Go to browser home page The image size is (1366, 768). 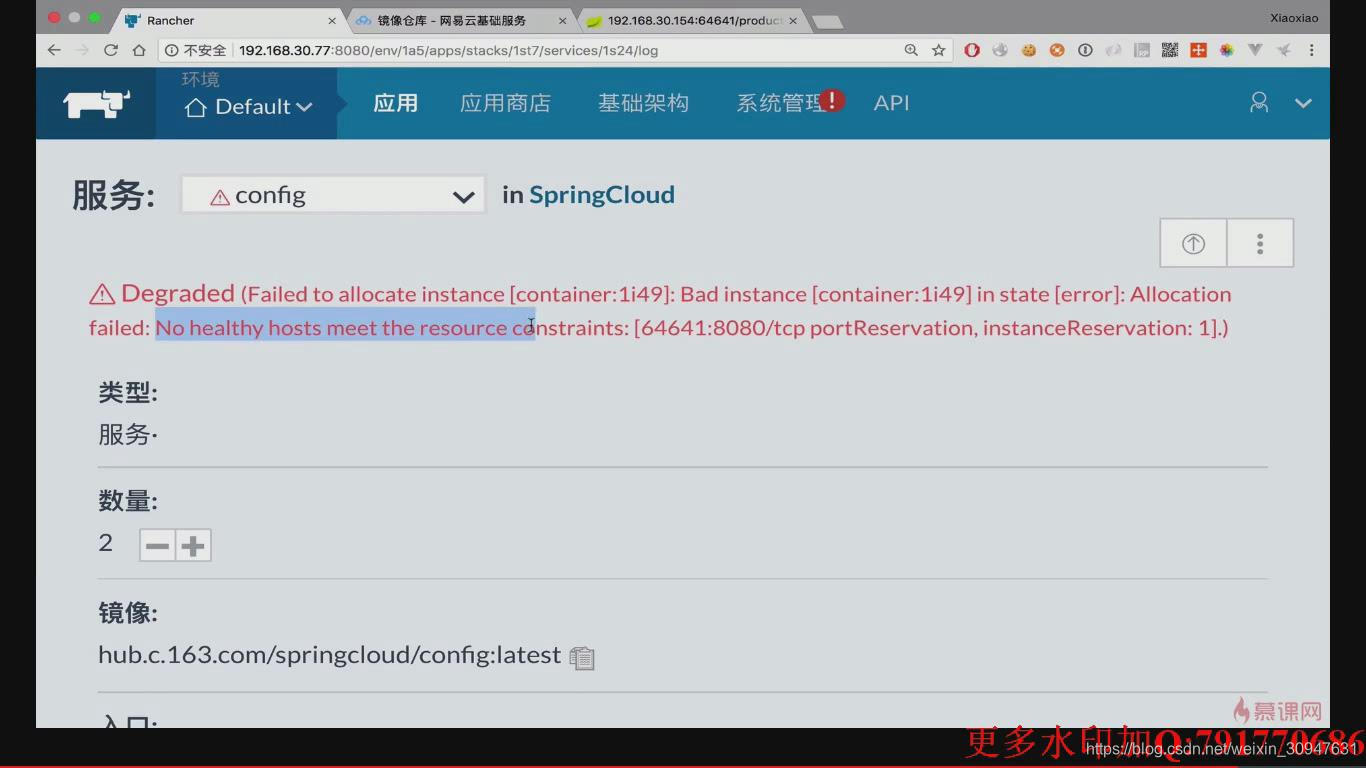(139, 50)
